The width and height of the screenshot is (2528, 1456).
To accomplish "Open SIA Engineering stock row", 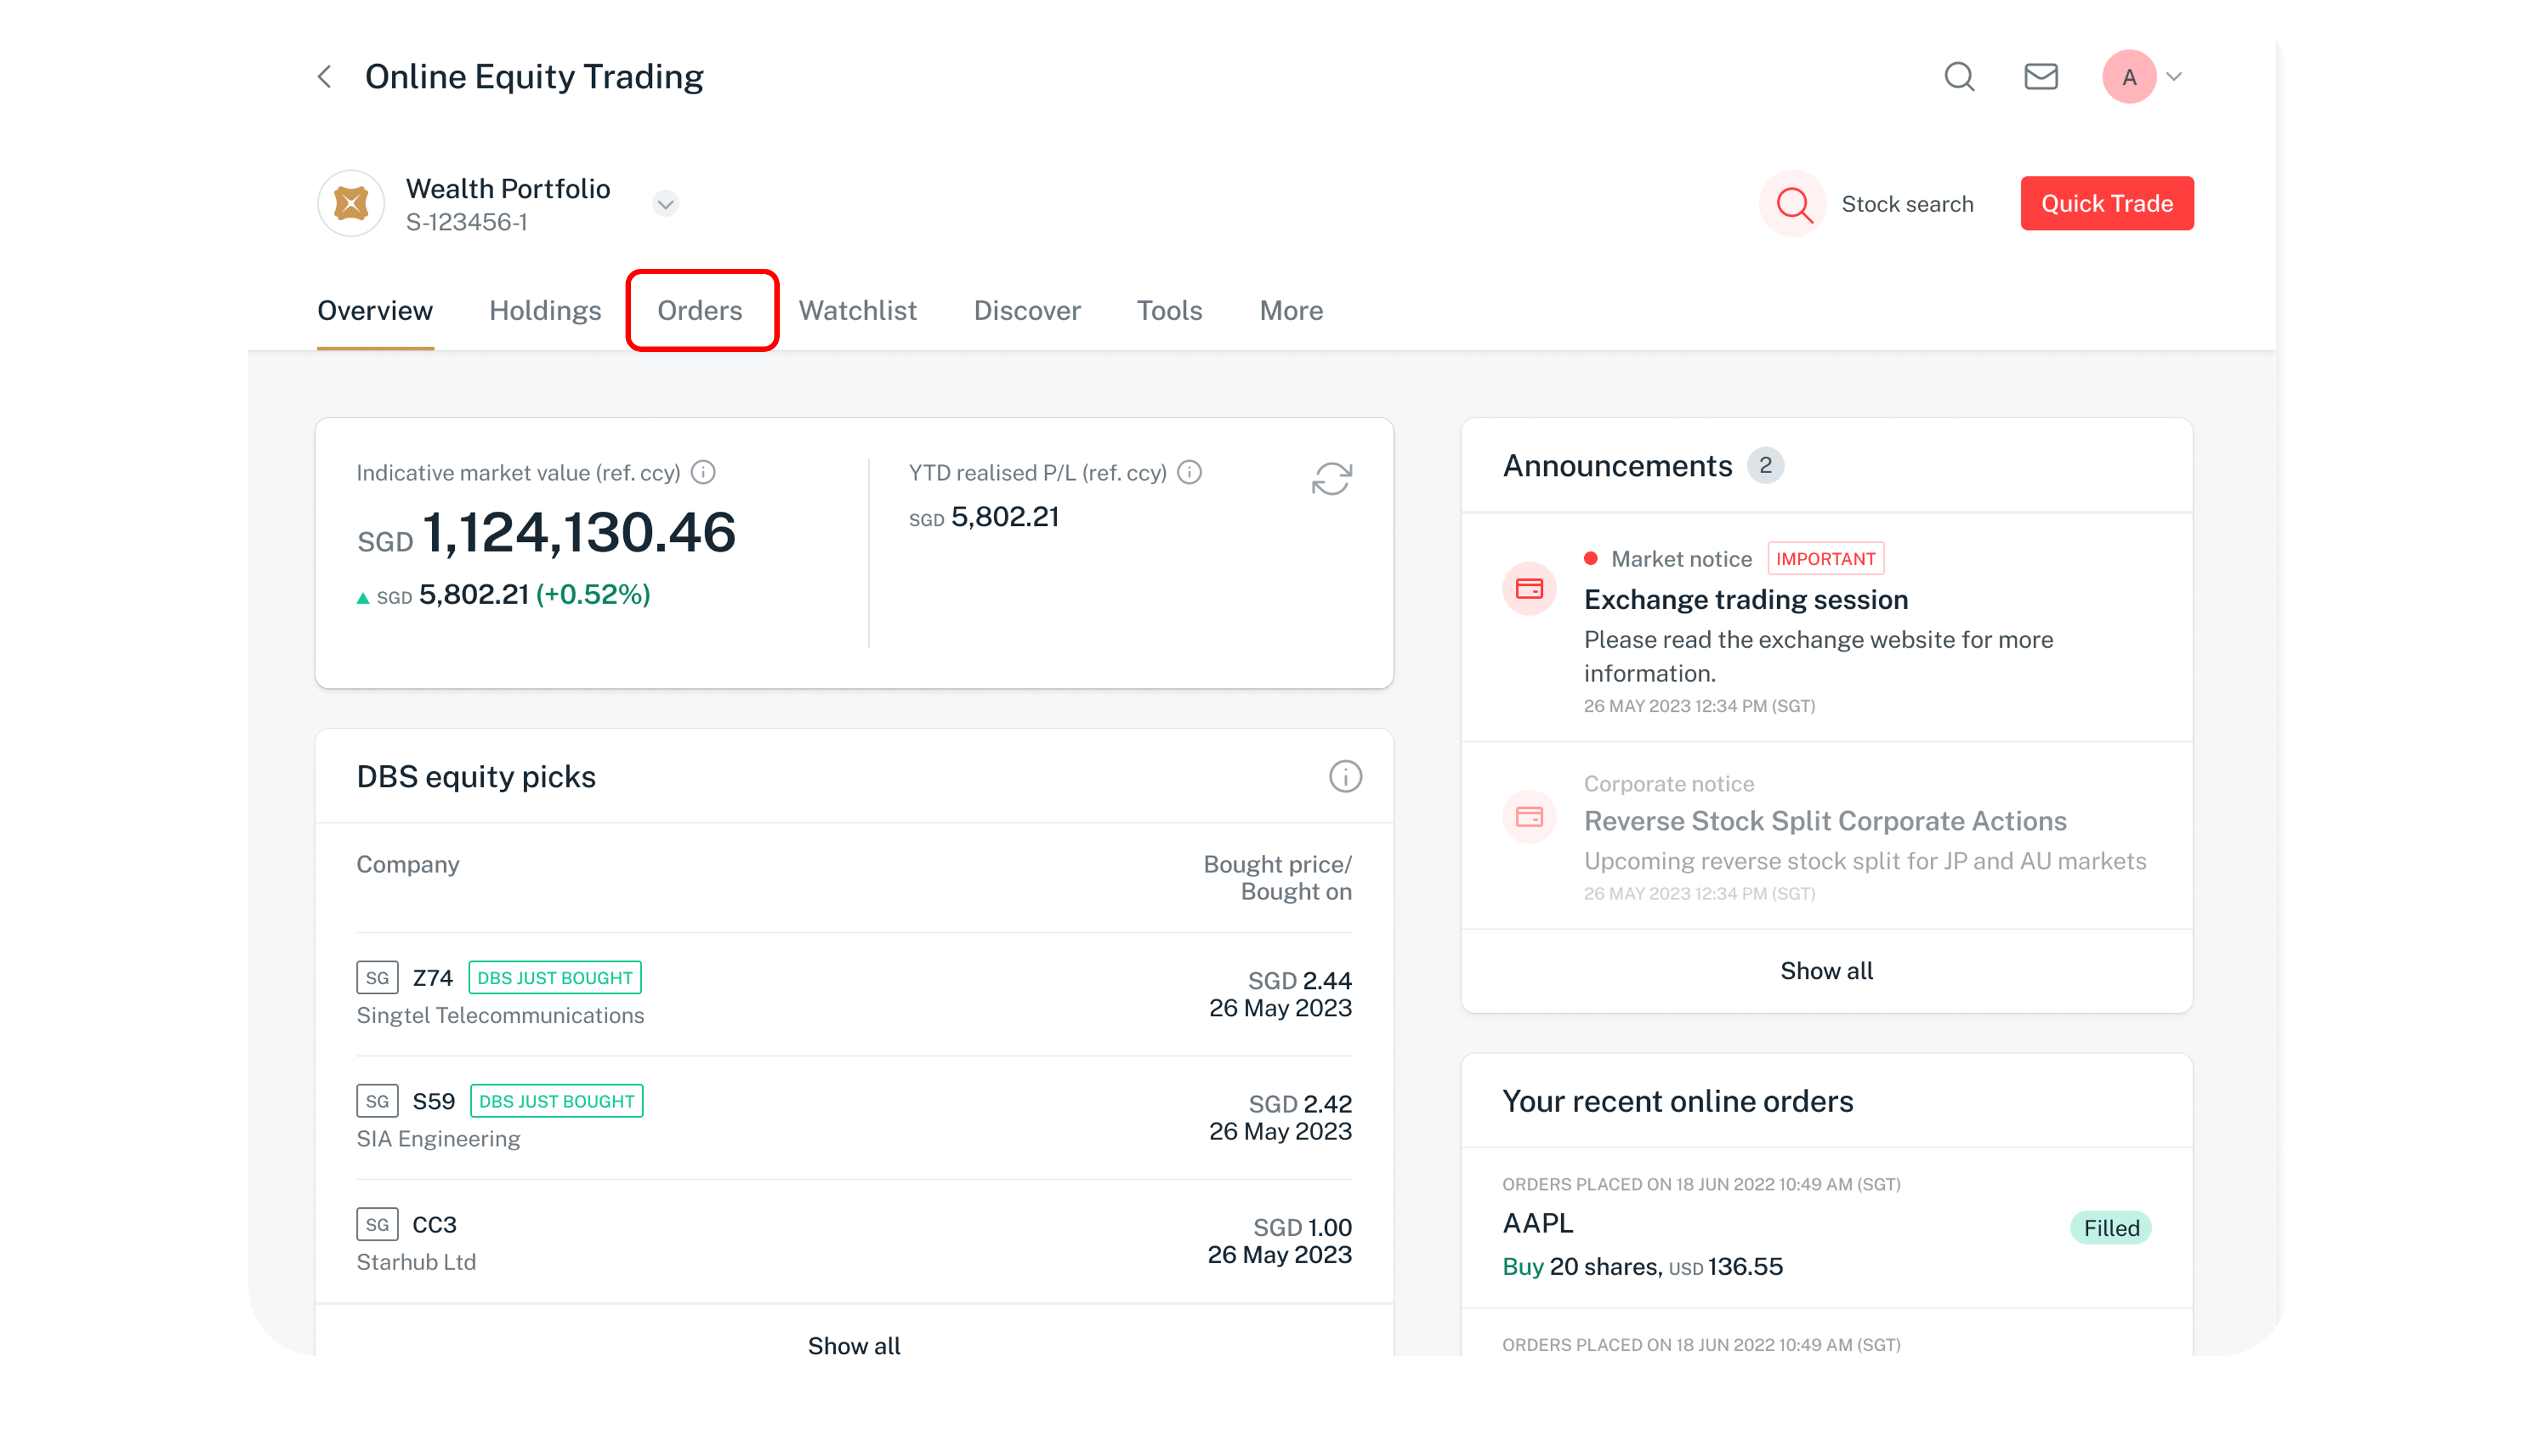I will point(854,1118).
